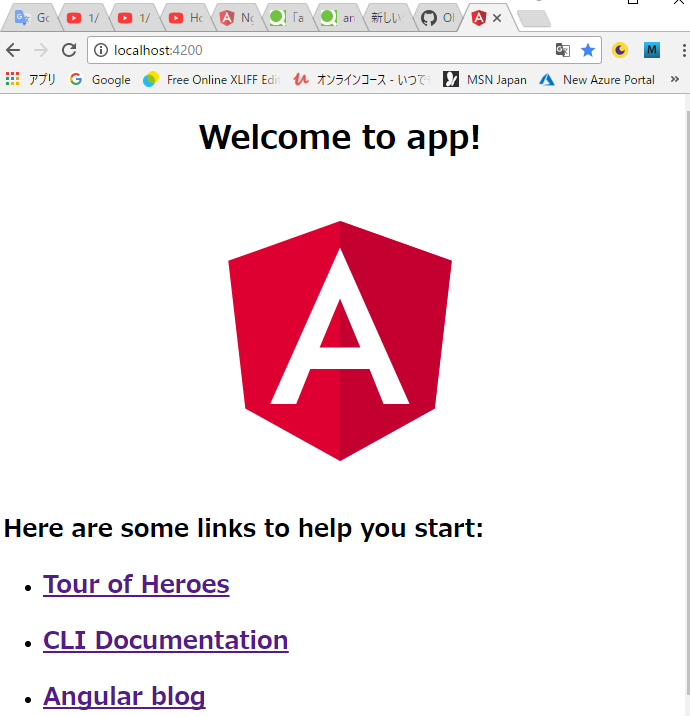Open Free Online XLIFF Editor bookmark
The image size is (690, 716).
(x=212, y=79)
